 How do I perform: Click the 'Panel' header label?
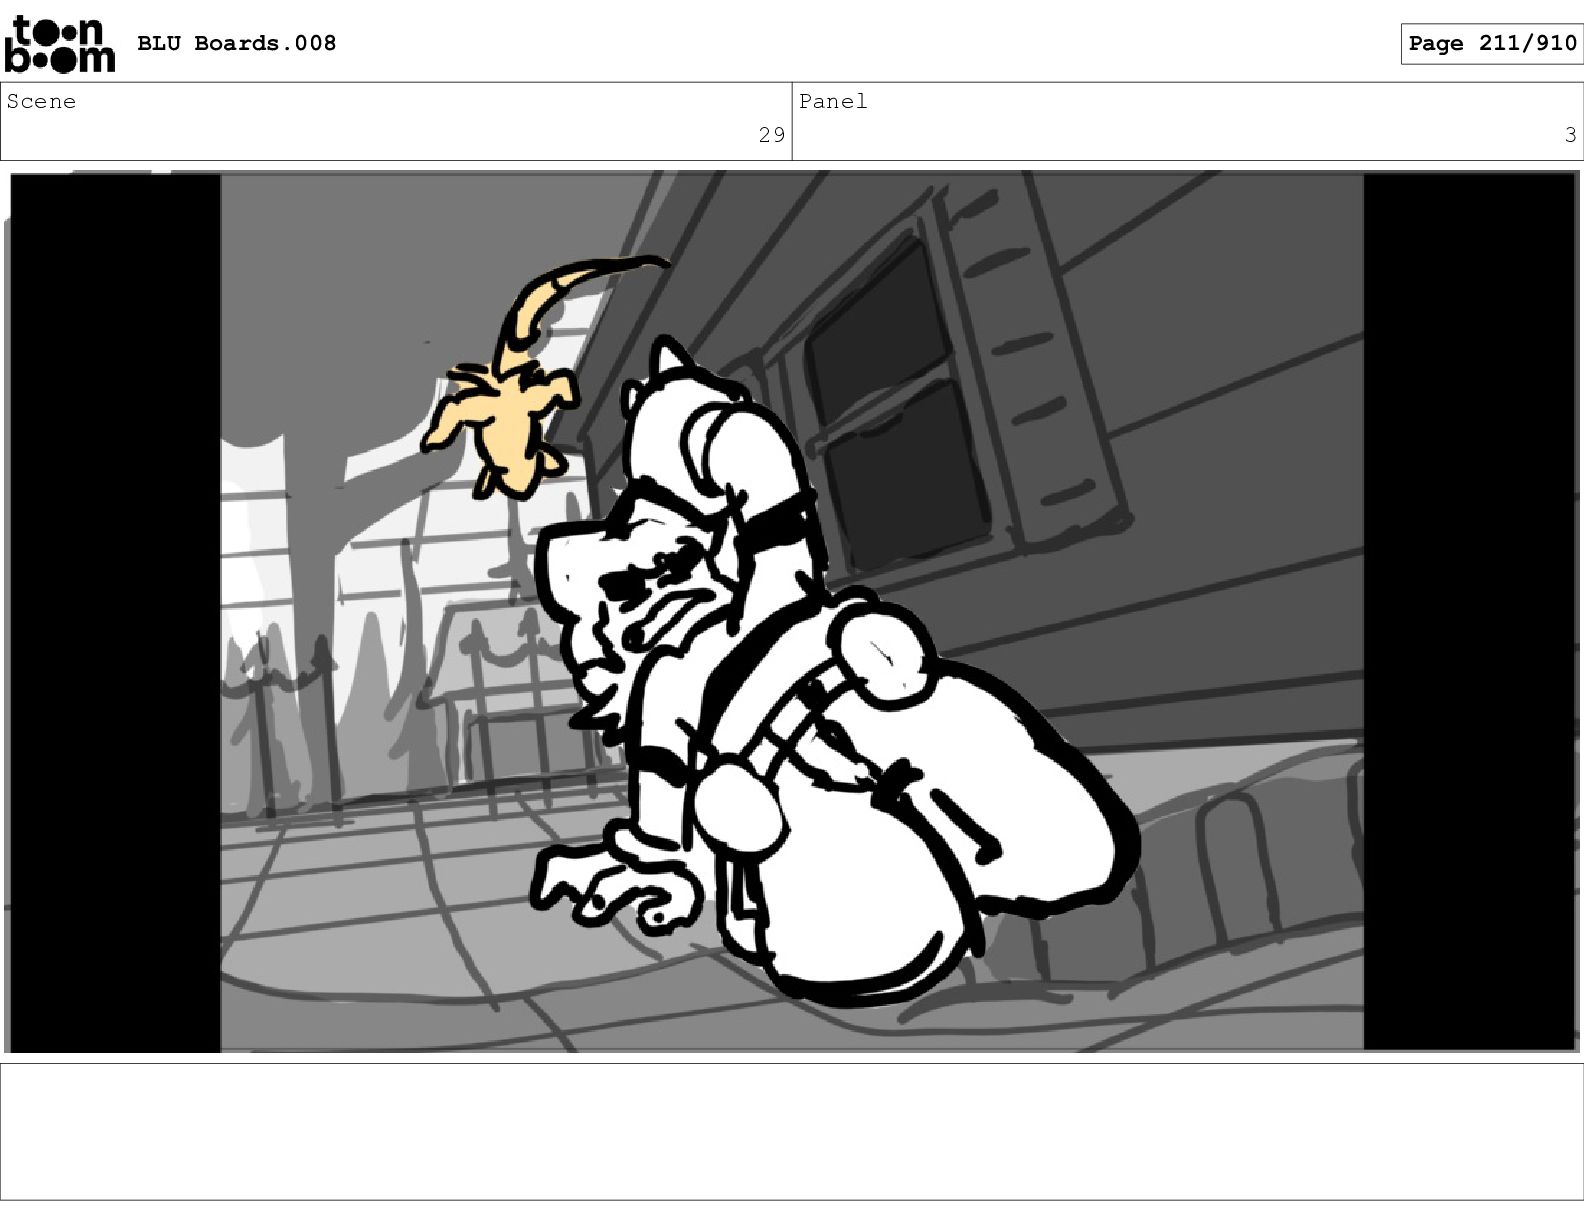point(833,101)
